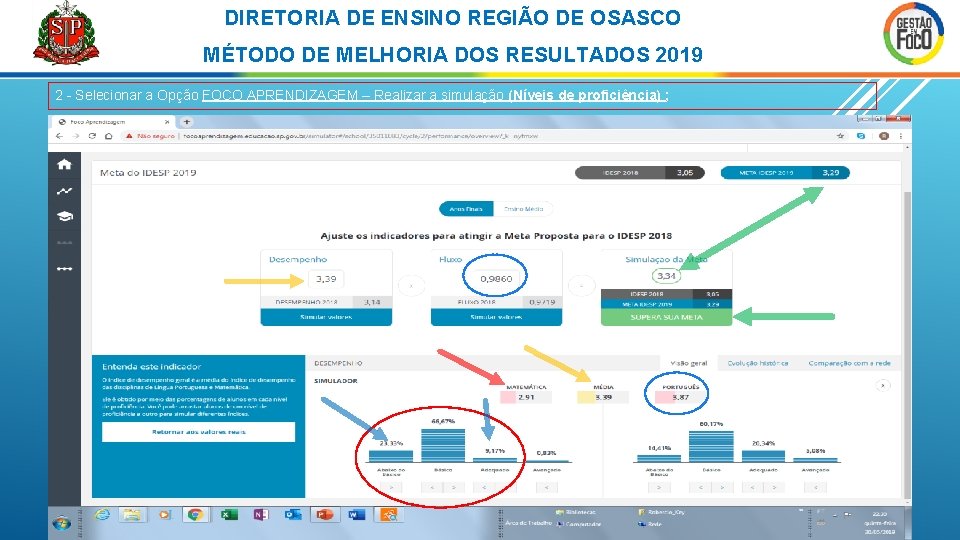Open the graduation cap icon in the sidebar
This screenshot has width=960, height=540.
(x=64, y=216)
